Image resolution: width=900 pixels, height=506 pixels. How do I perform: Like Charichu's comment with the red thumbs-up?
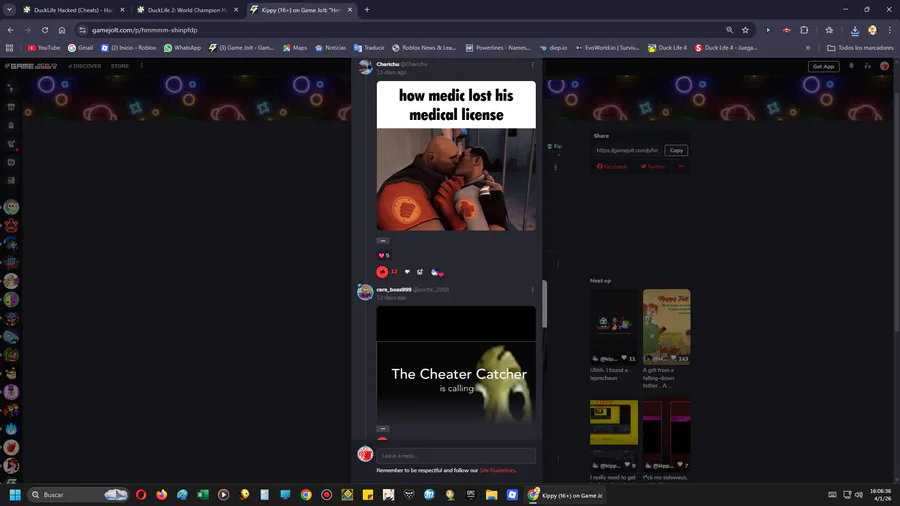pyautogui.click(x=382, y=272)
